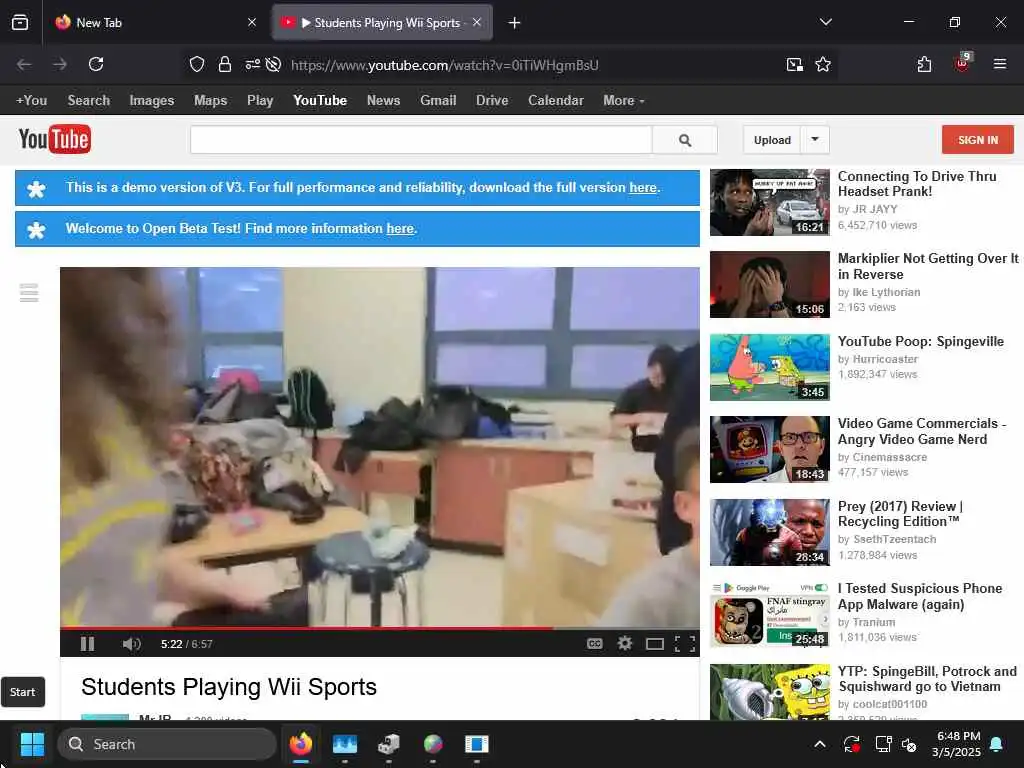Viewport: 1024px width, 768px height.
Task: Bookmark this page with star icon
Action: pyautogui.click(x=823, y=64)
